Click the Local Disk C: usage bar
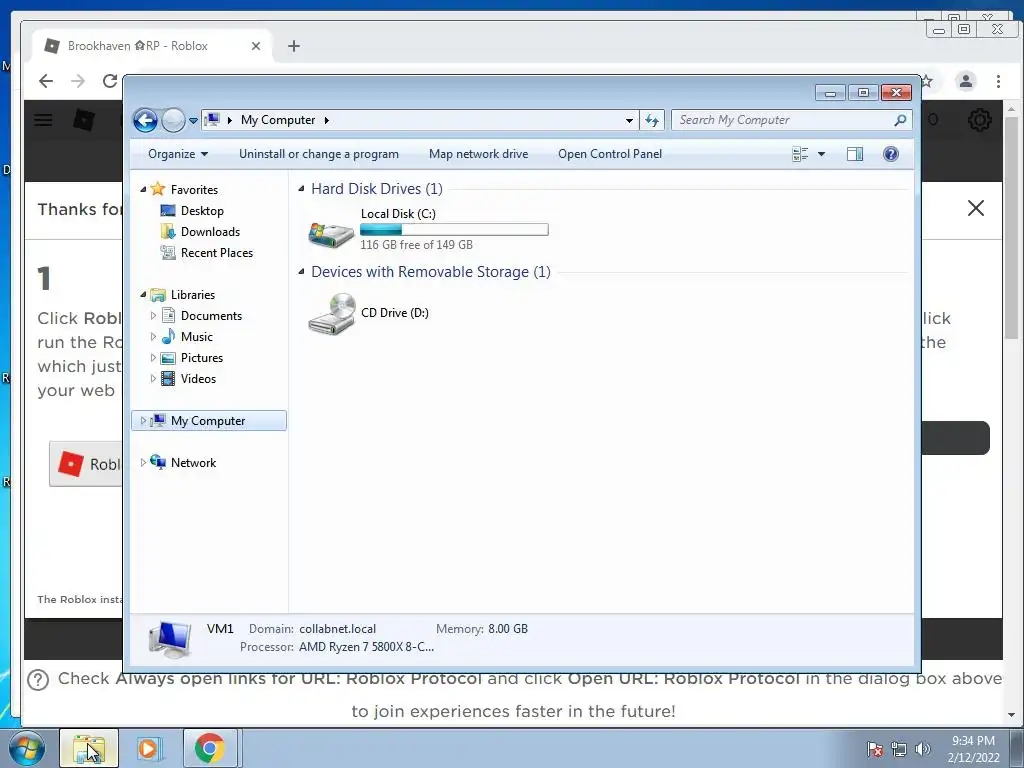The image size is (1024, 768). coord(454,230)
